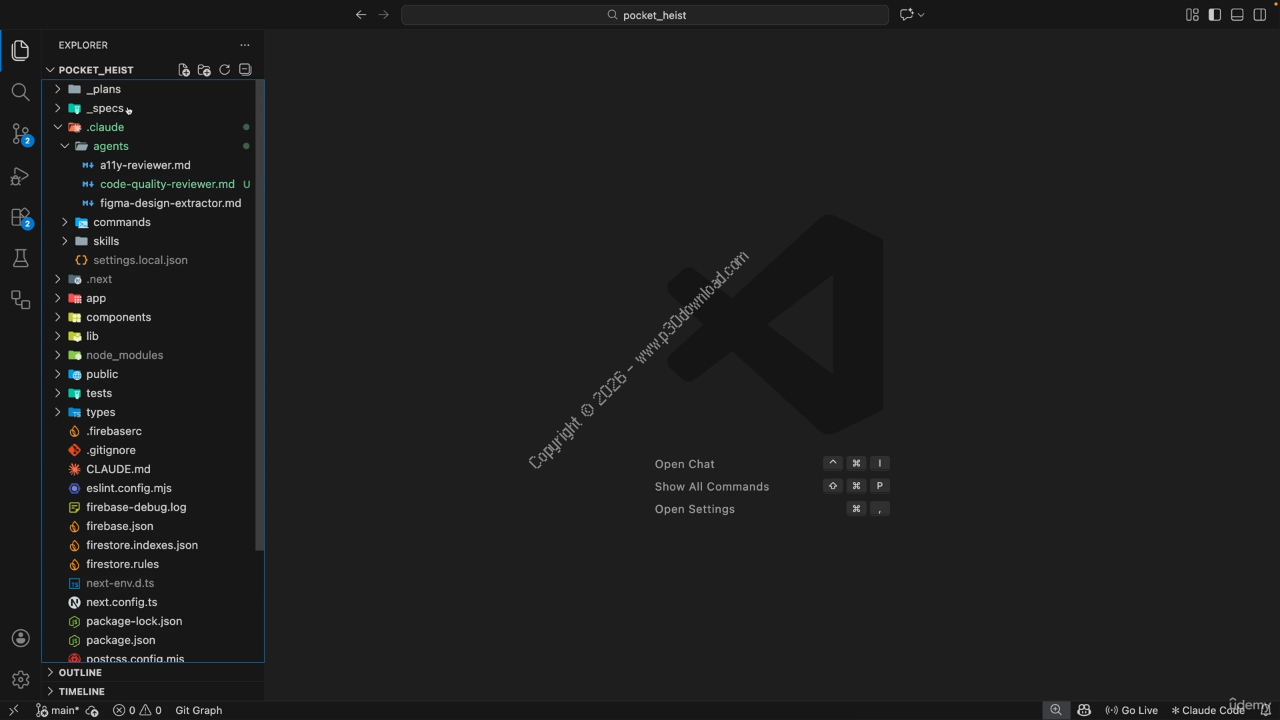Expand the OUTLINE section
Screen dimensions: 1280x720
point(80,672)
